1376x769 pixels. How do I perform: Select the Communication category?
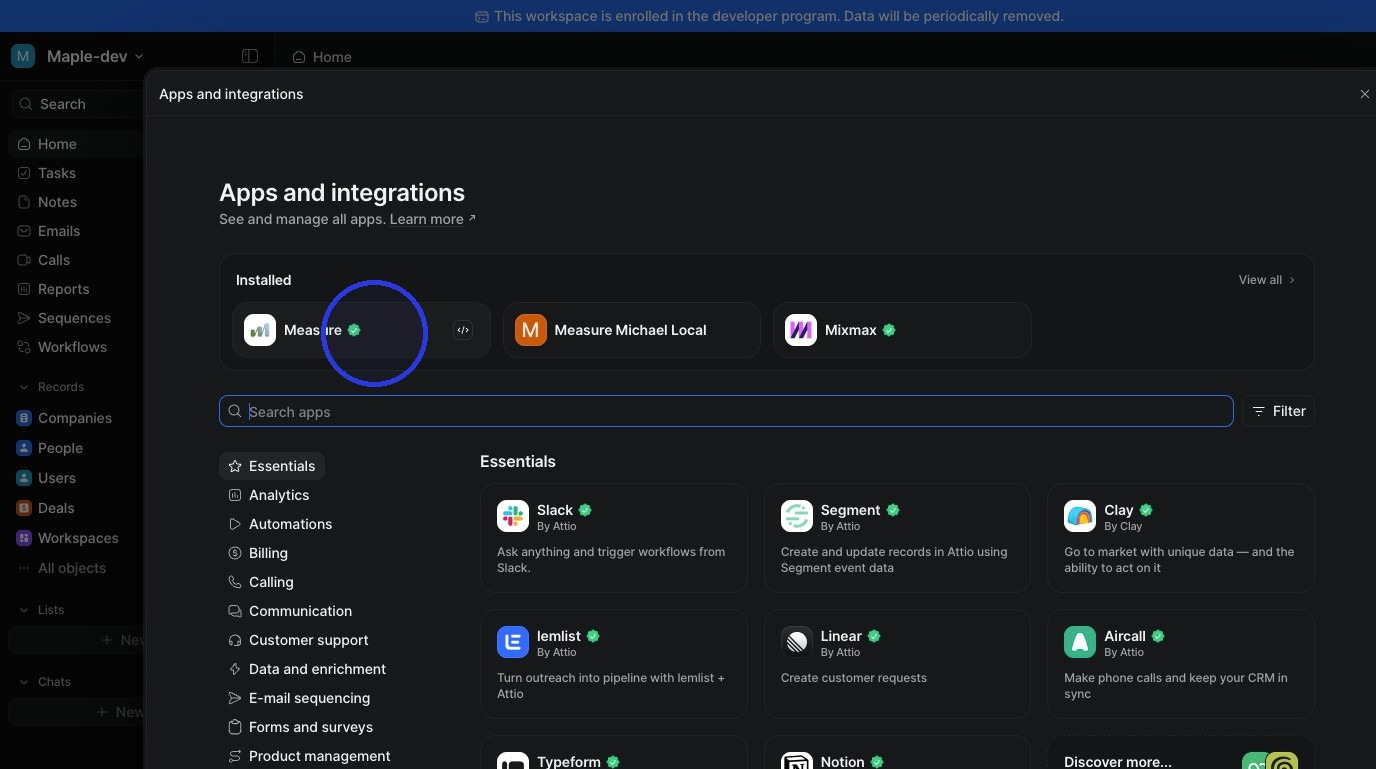290,611
